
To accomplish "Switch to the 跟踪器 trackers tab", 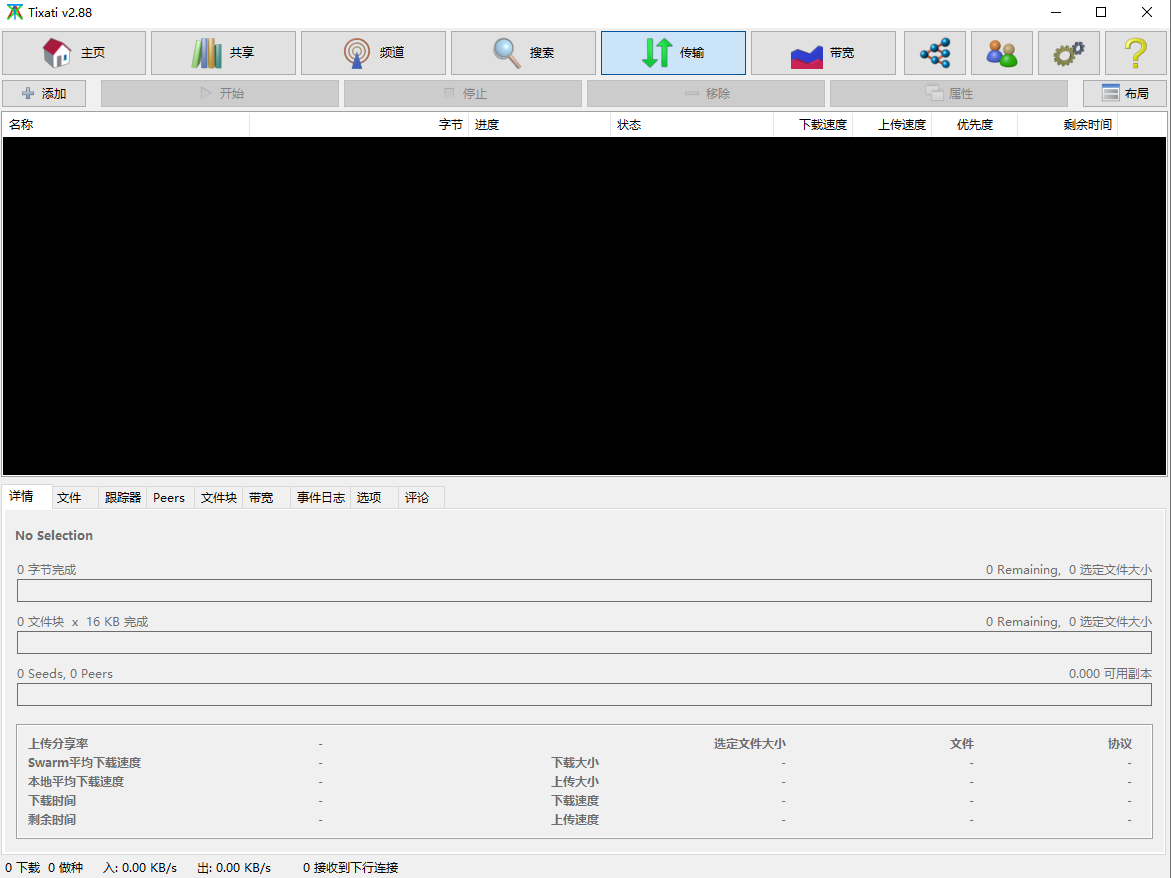I will point(123,498).
